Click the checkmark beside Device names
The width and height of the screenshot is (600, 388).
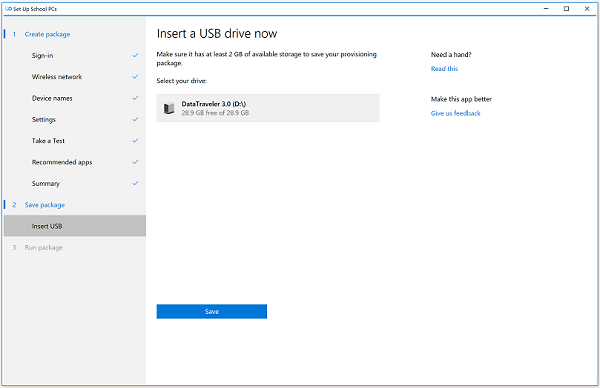[x=135, y=98]
